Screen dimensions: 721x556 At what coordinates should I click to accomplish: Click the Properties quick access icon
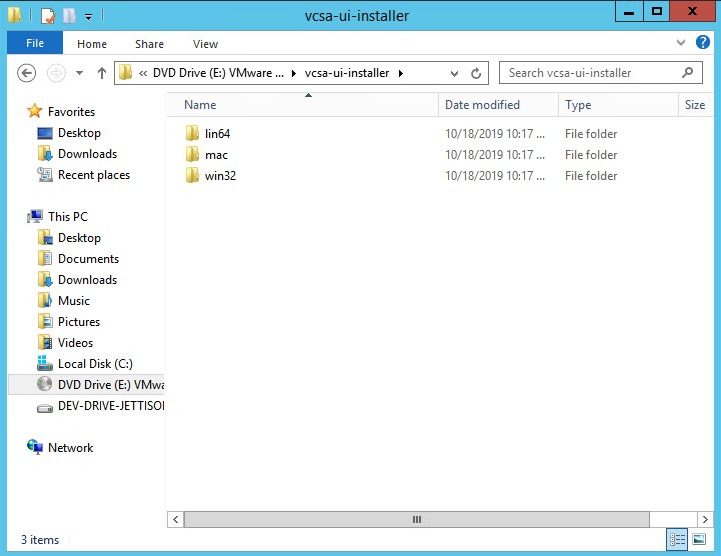click(48, 16)
